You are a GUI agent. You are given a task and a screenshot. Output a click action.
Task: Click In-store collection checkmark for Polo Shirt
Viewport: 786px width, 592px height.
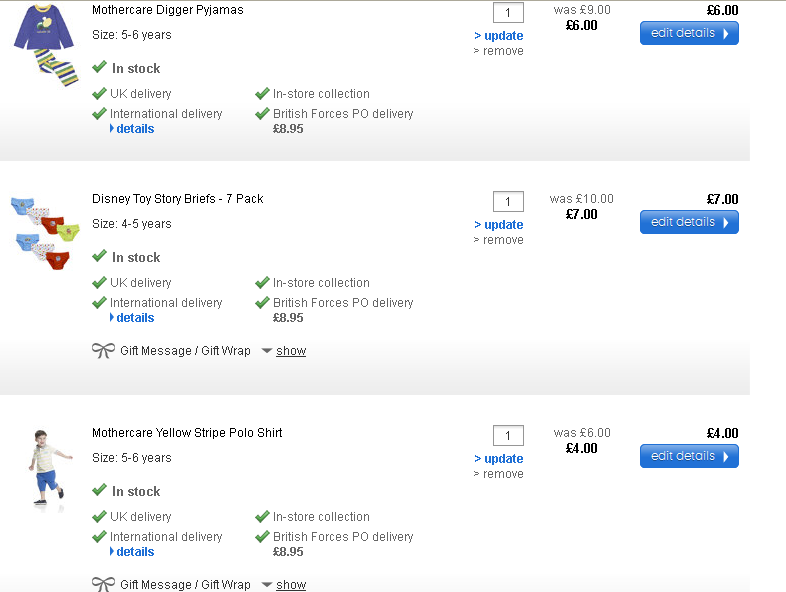click(x=262, y=516)
